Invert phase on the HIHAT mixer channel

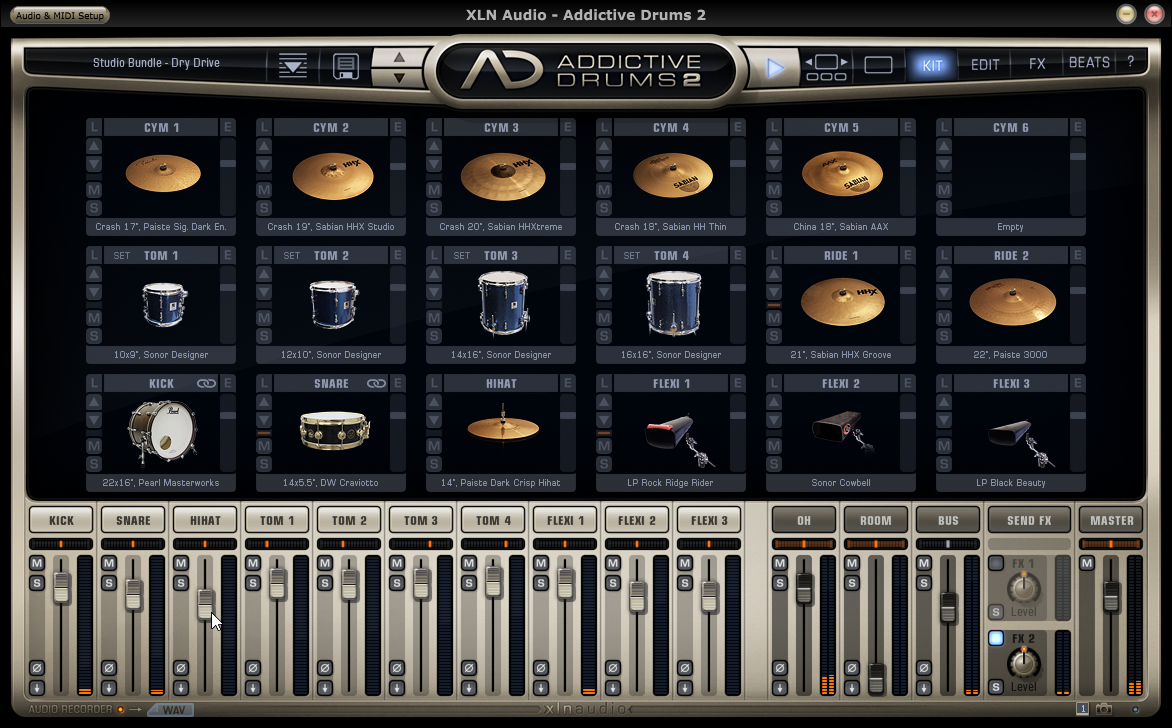pyautogui.click(x=181, y=667)
